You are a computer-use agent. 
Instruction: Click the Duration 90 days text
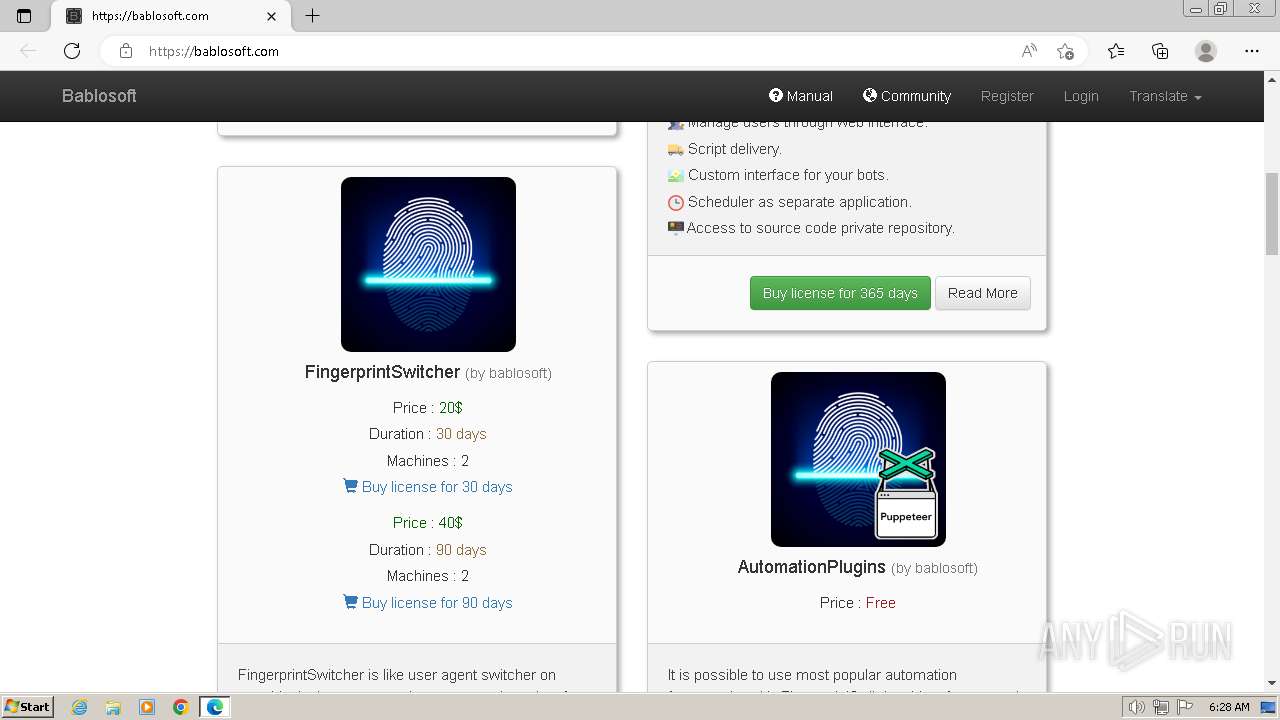click(428, 550)
